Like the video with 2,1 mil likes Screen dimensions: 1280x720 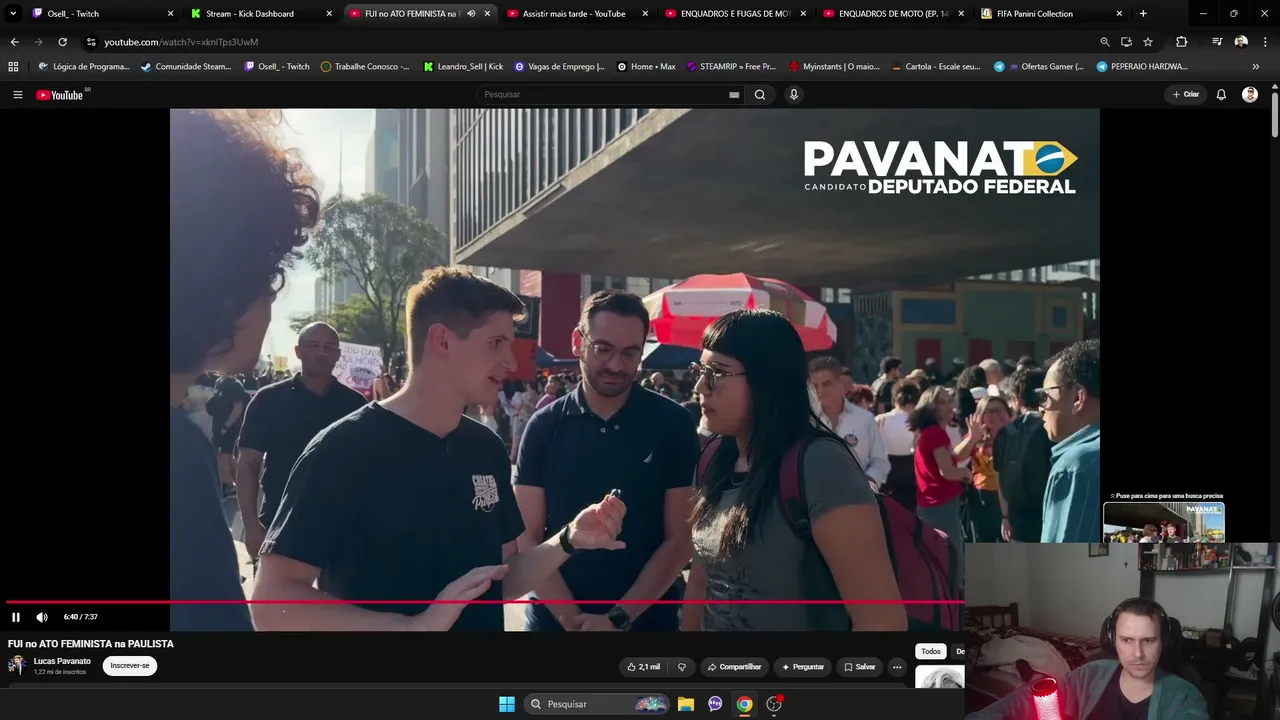point(643,667)
